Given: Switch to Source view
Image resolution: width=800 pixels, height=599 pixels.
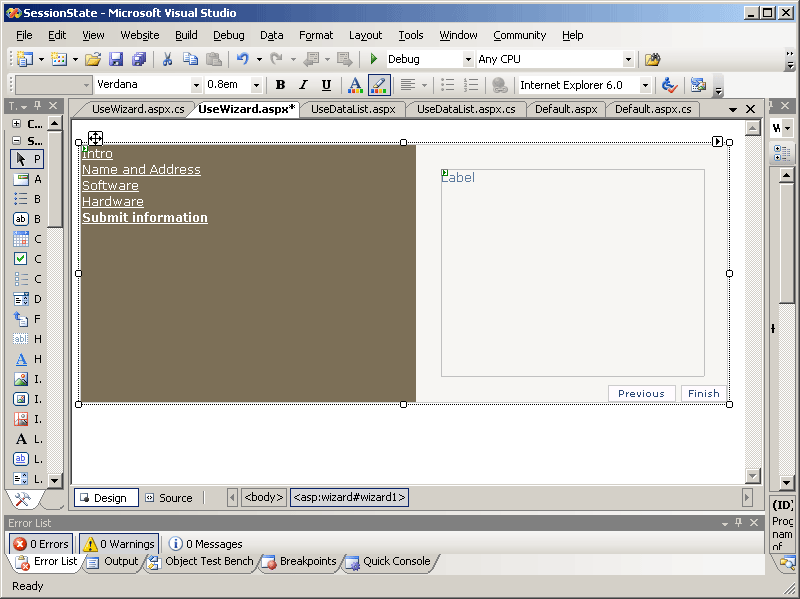Looking at the screenshot, I should (168, 498).
